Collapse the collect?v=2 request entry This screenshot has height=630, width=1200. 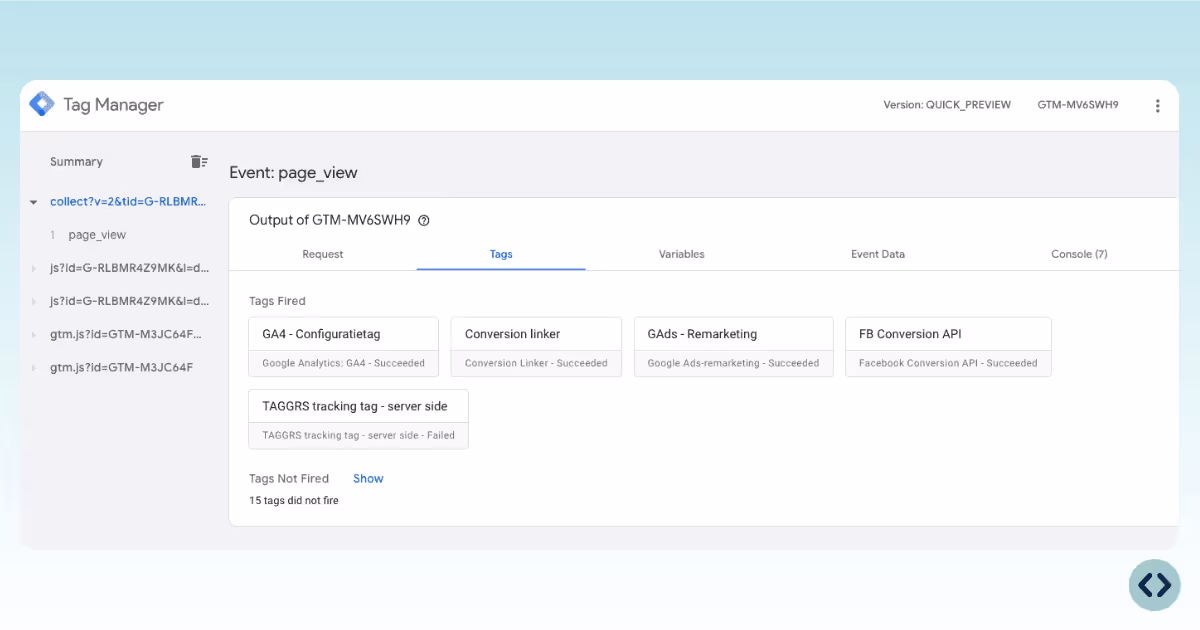point(34,202)
